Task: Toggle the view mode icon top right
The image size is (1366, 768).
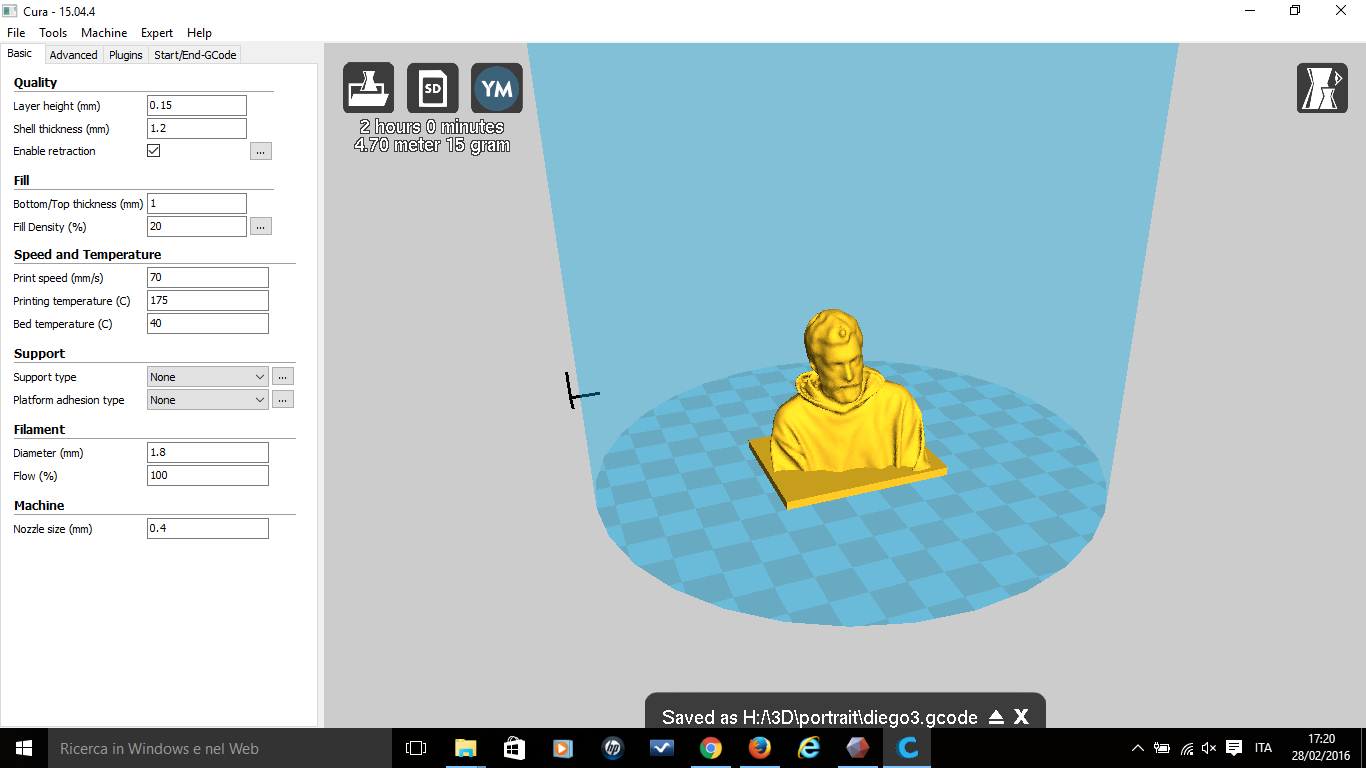Action: (x=1322, y=88)
